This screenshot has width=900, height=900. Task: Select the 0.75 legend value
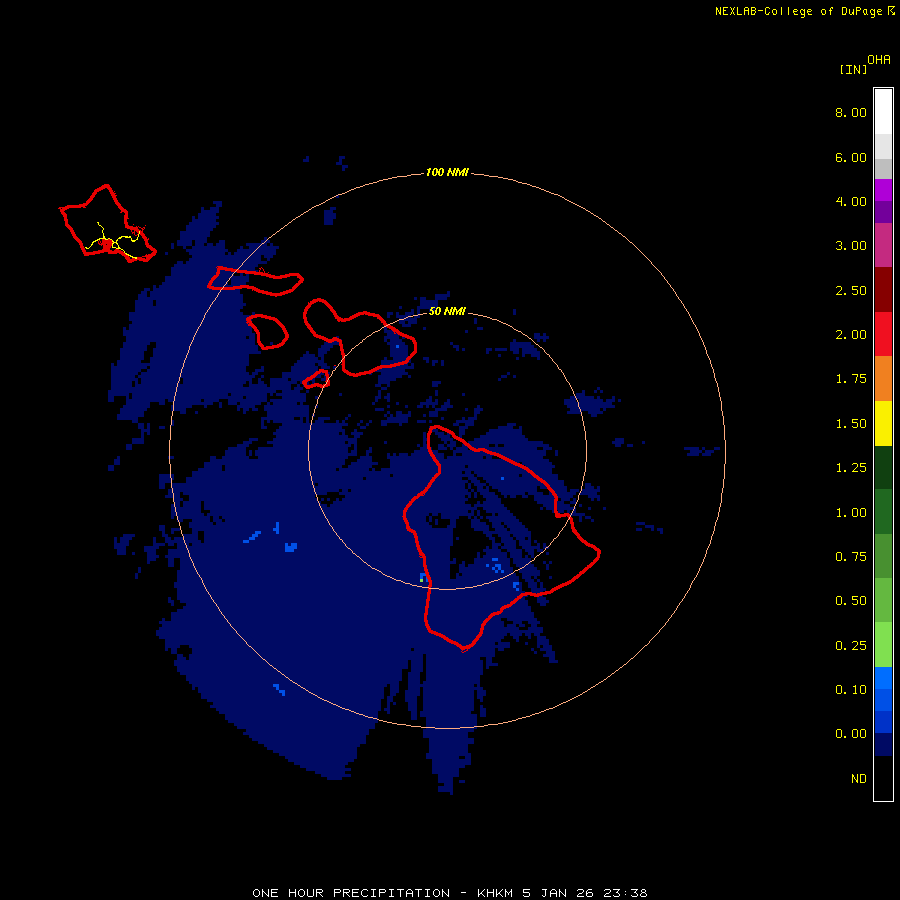coord(851,557)
